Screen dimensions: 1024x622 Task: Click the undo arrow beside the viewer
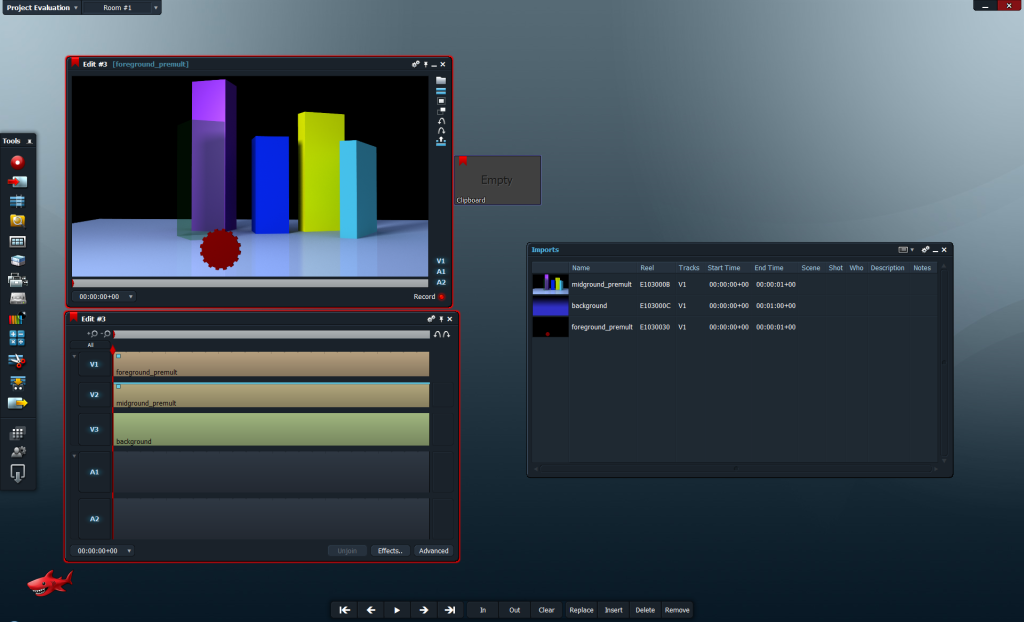pyautogui.click(x=441, y=121)
